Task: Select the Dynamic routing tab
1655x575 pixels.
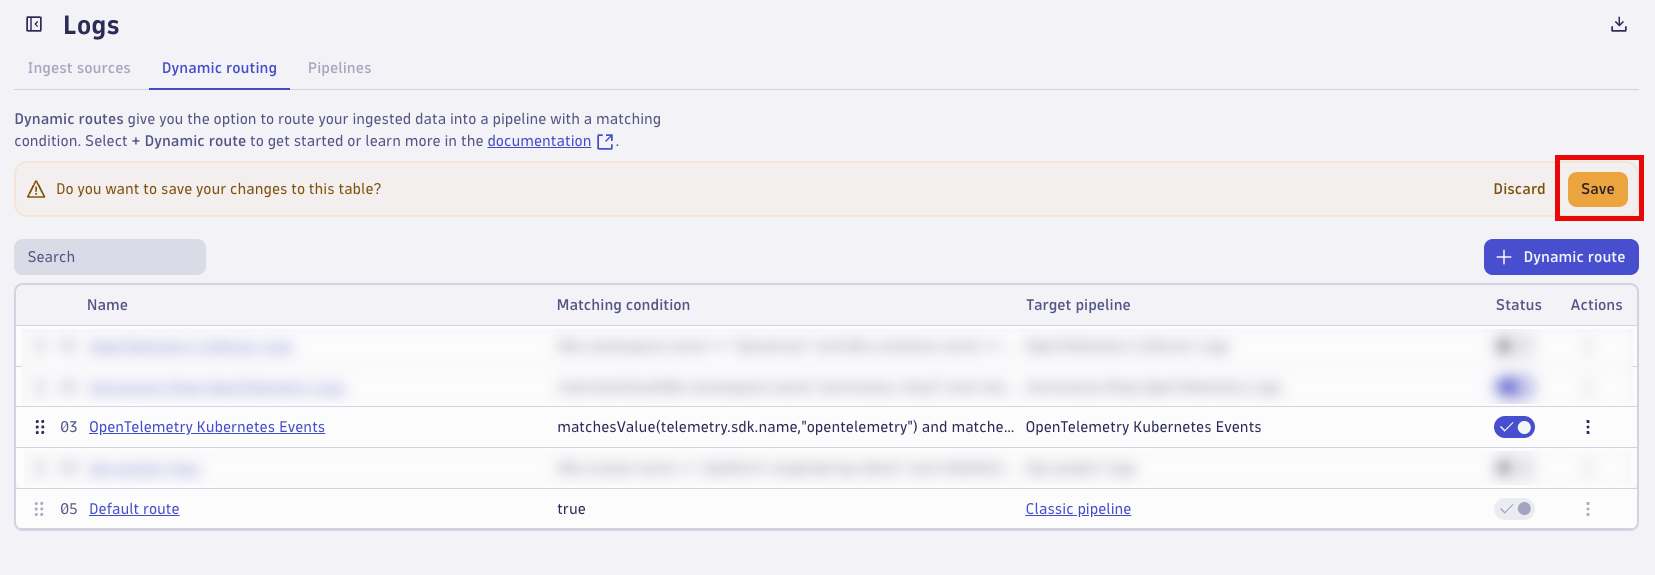Action: pyautogui.click(x=219, y=68)
